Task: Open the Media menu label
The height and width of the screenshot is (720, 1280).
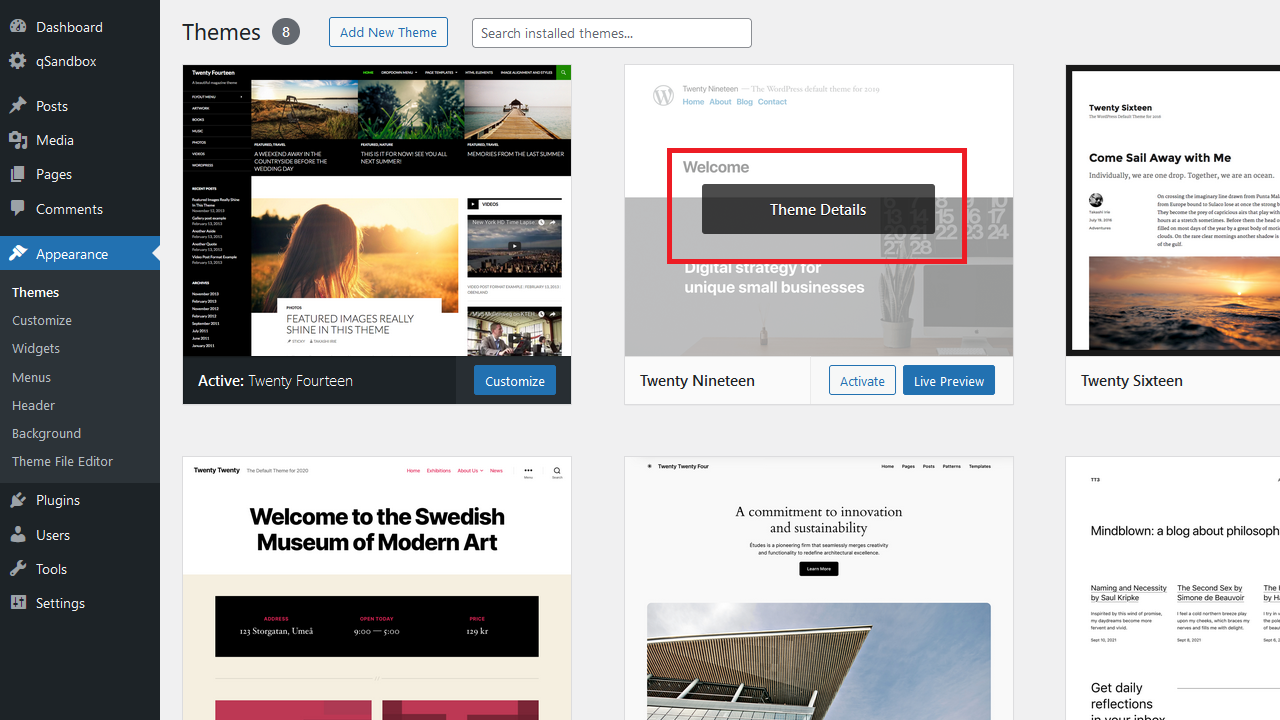Action: (55, 140)
